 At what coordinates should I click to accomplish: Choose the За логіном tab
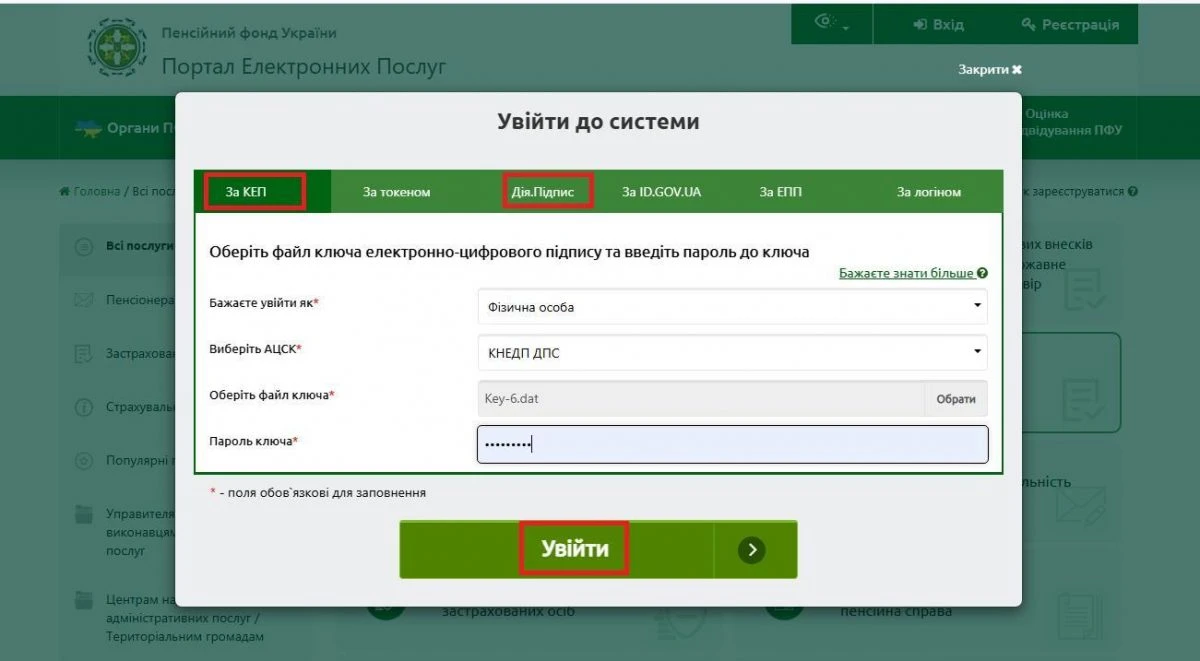pyautogui.click(x=928, y=192)
